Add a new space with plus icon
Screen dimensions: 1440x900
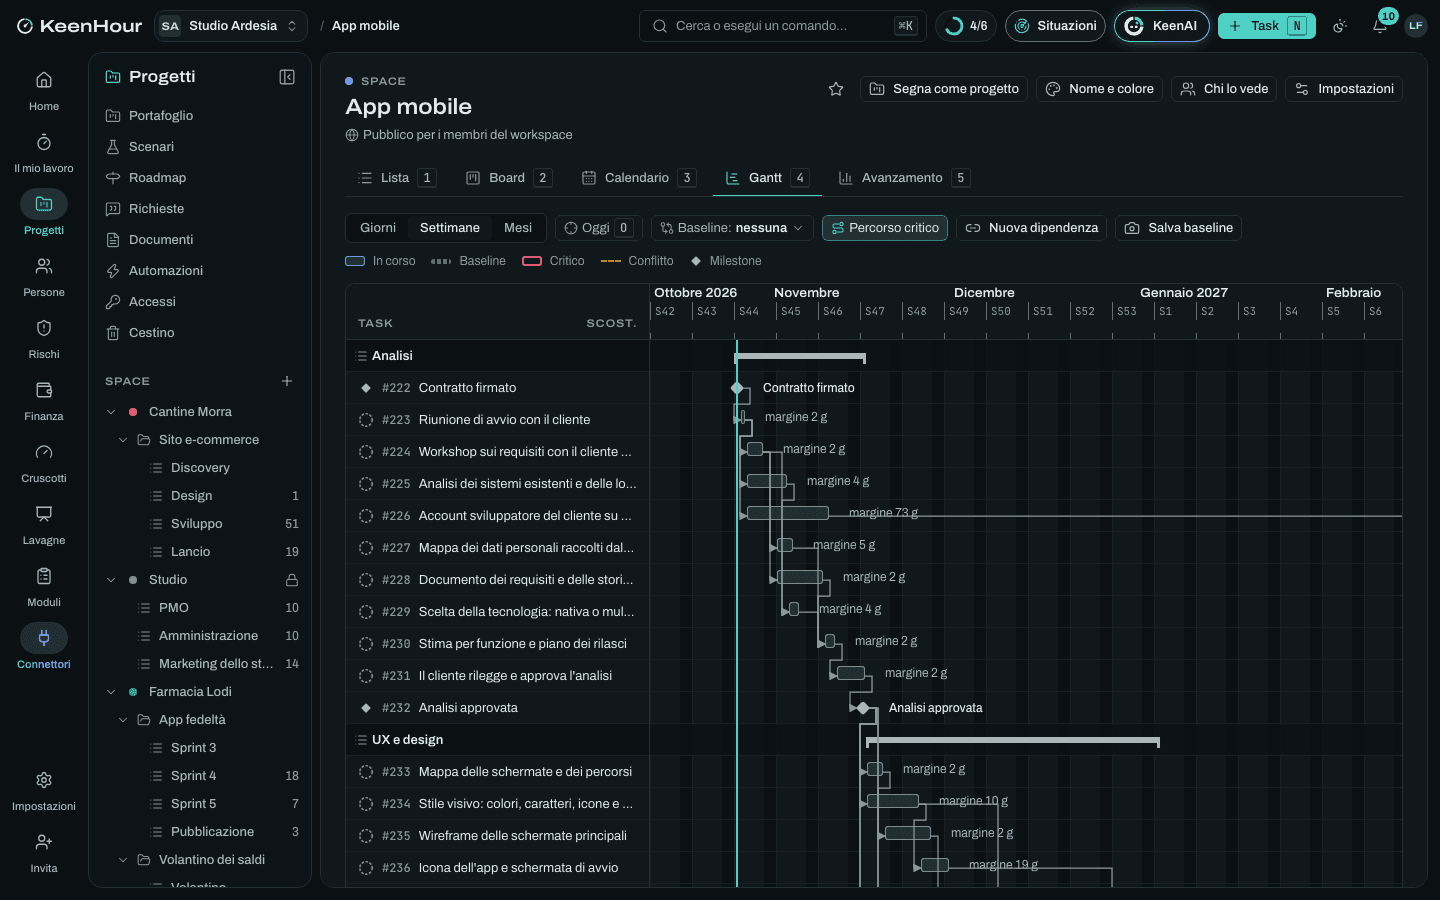pos(287,381)
